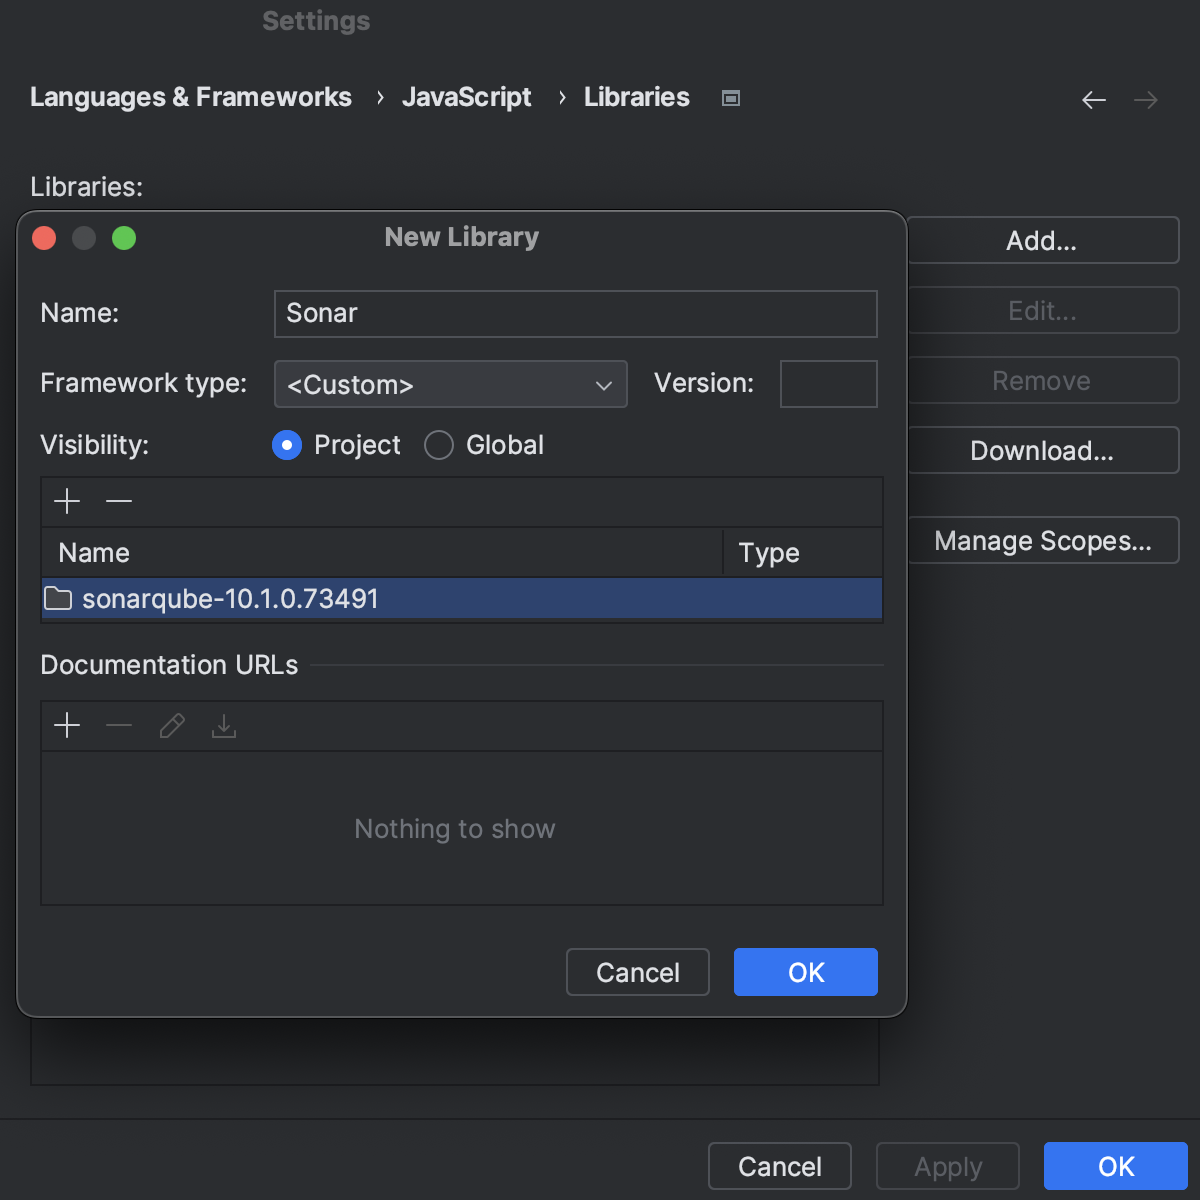The image size is (1200, 1200).
Task: Go to Languages & Frameworks settings
Action: pyautogui.click(x=191, y=97)
